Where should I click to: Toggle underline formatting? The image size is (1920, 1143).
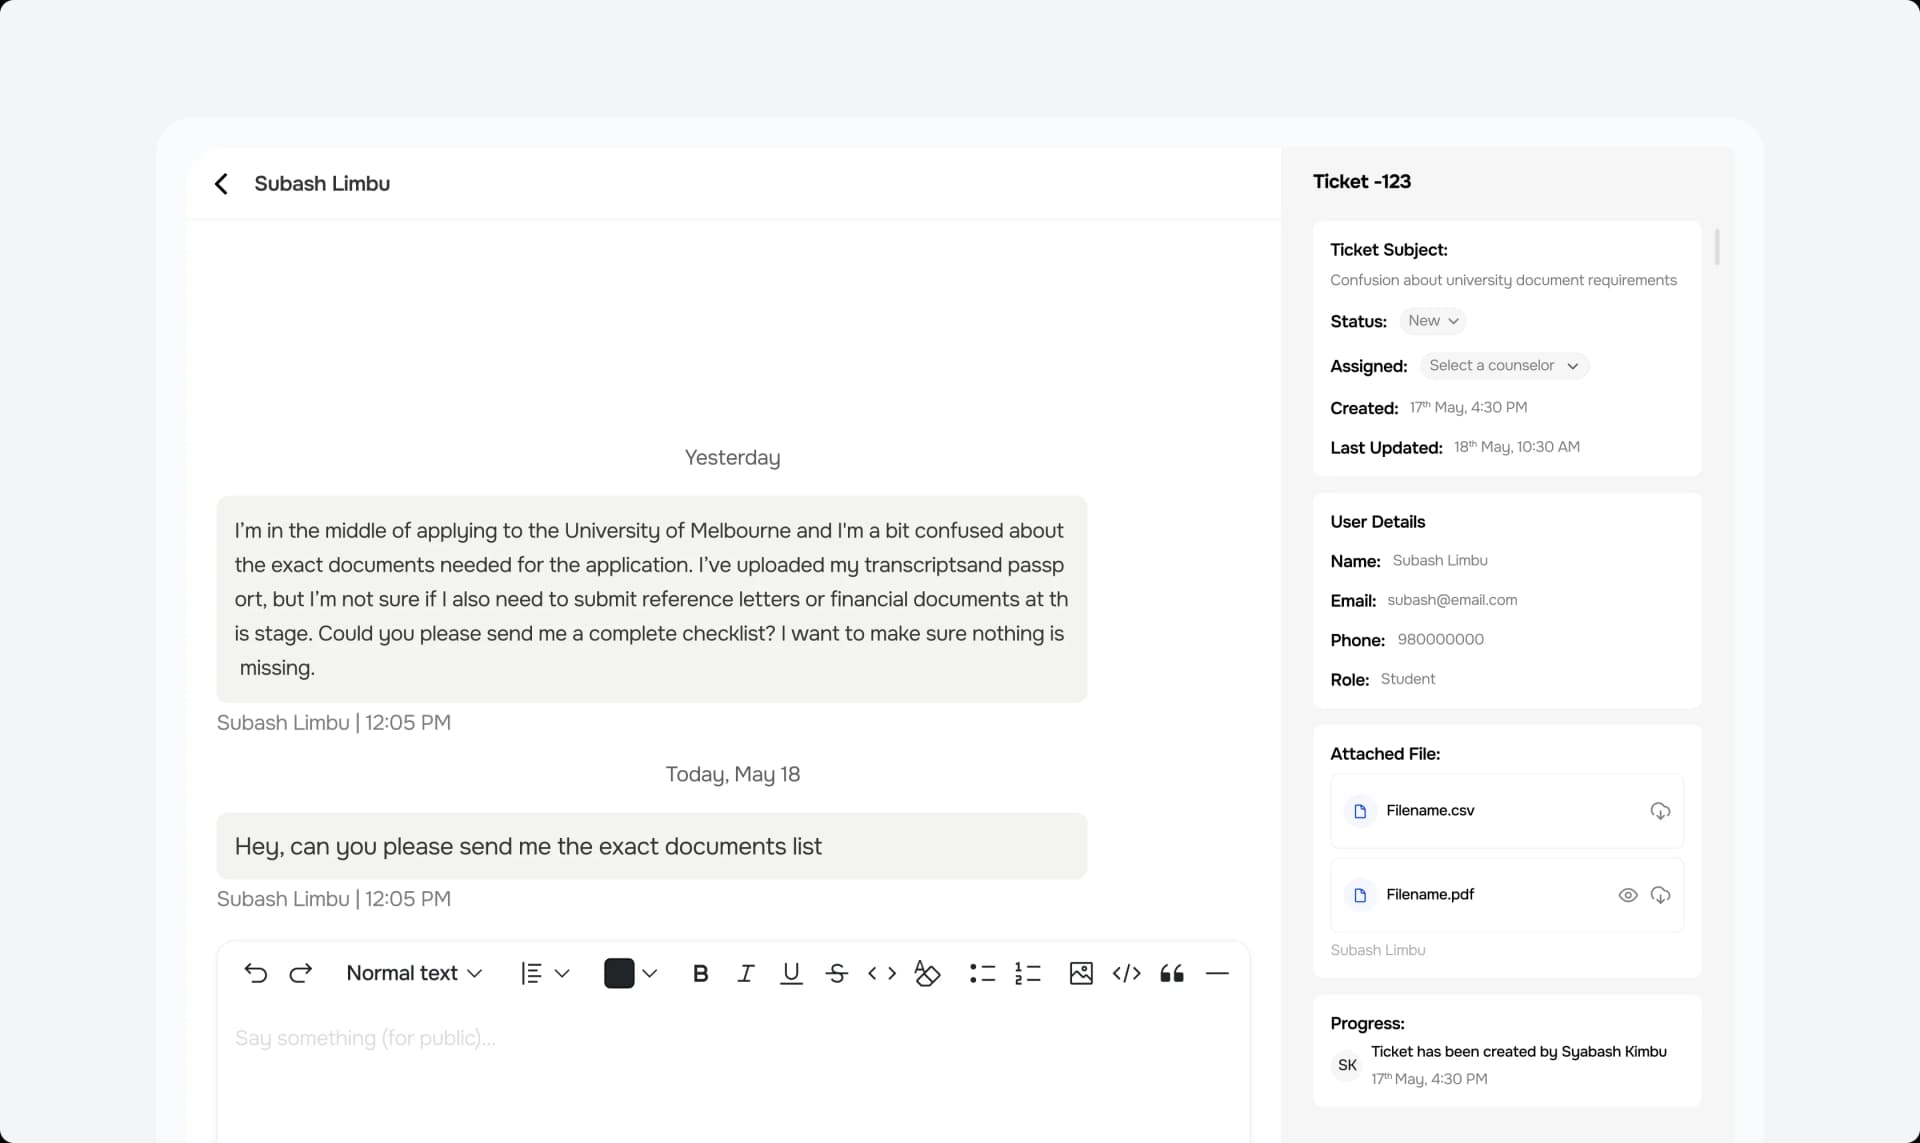click(790, 972)
